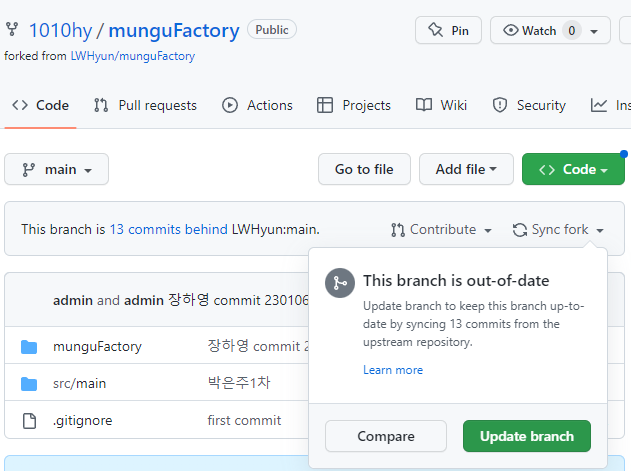
Task: Pin this repository
Action: click(x=448, y=30)
